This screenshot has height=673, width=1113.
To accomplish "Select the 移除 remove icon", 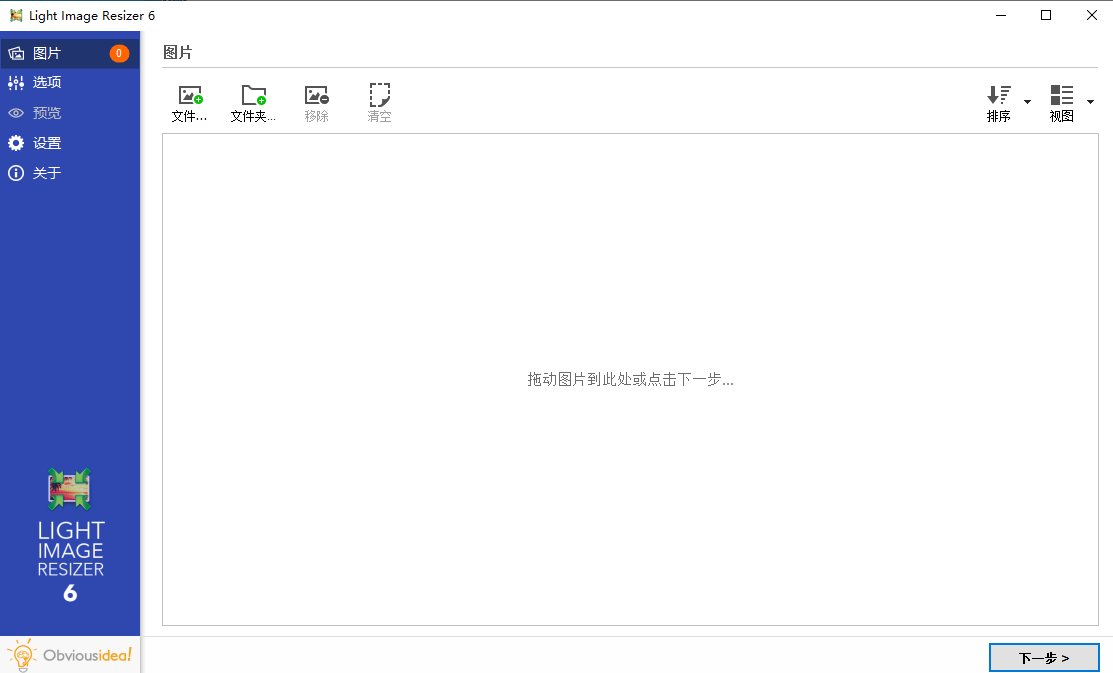I will [x=316, y=96].
